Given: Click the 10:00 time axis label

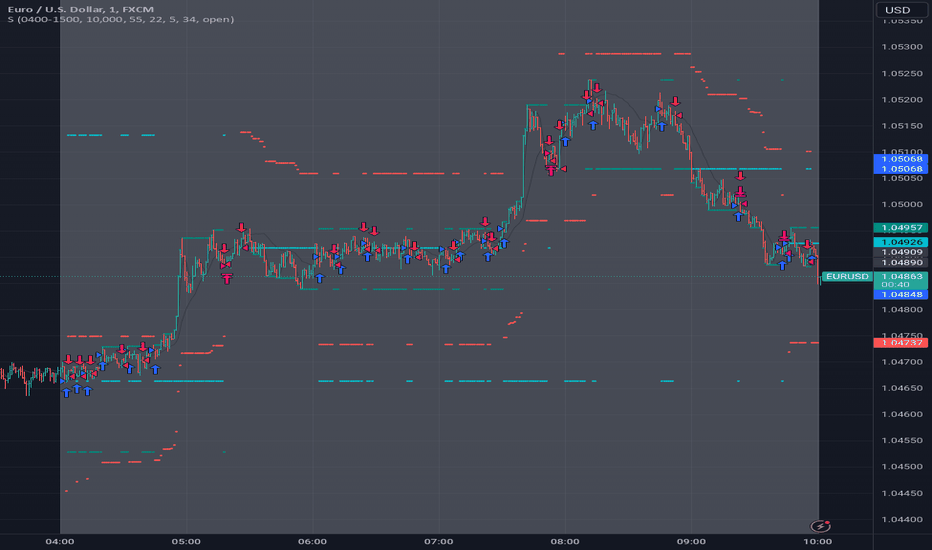Looking at the screenshot, I should pos(818,541).
